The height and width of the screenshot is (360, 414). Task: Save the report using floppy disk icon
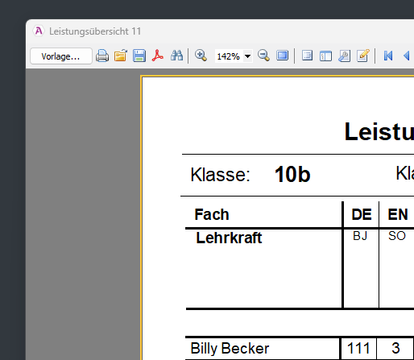point(139,56)
